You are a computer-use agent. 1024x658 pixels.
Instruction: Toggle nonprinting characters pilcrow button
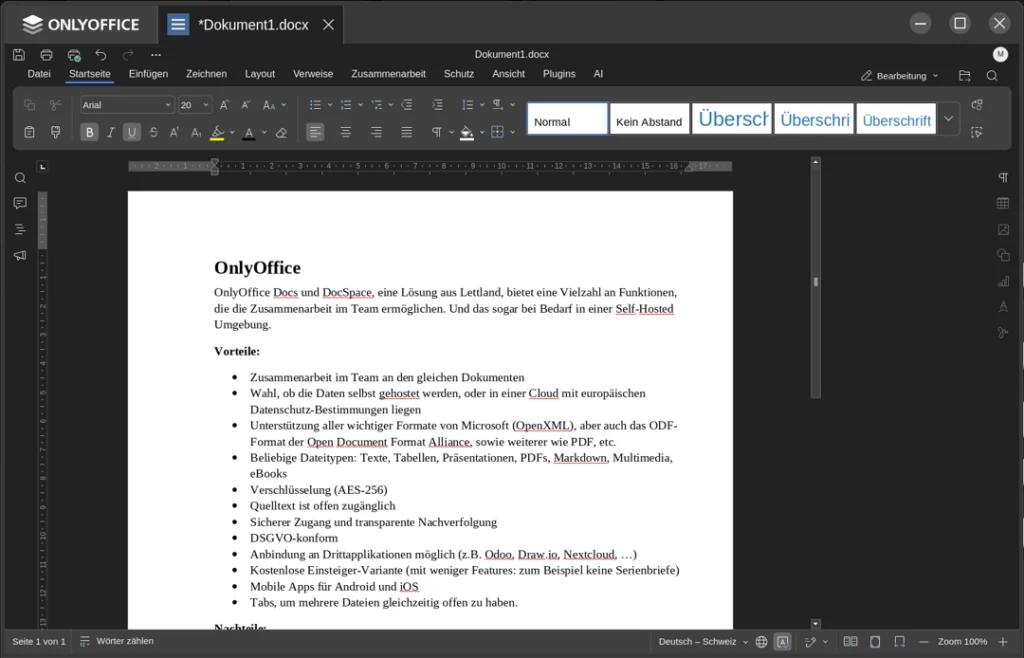click(436, 133)
